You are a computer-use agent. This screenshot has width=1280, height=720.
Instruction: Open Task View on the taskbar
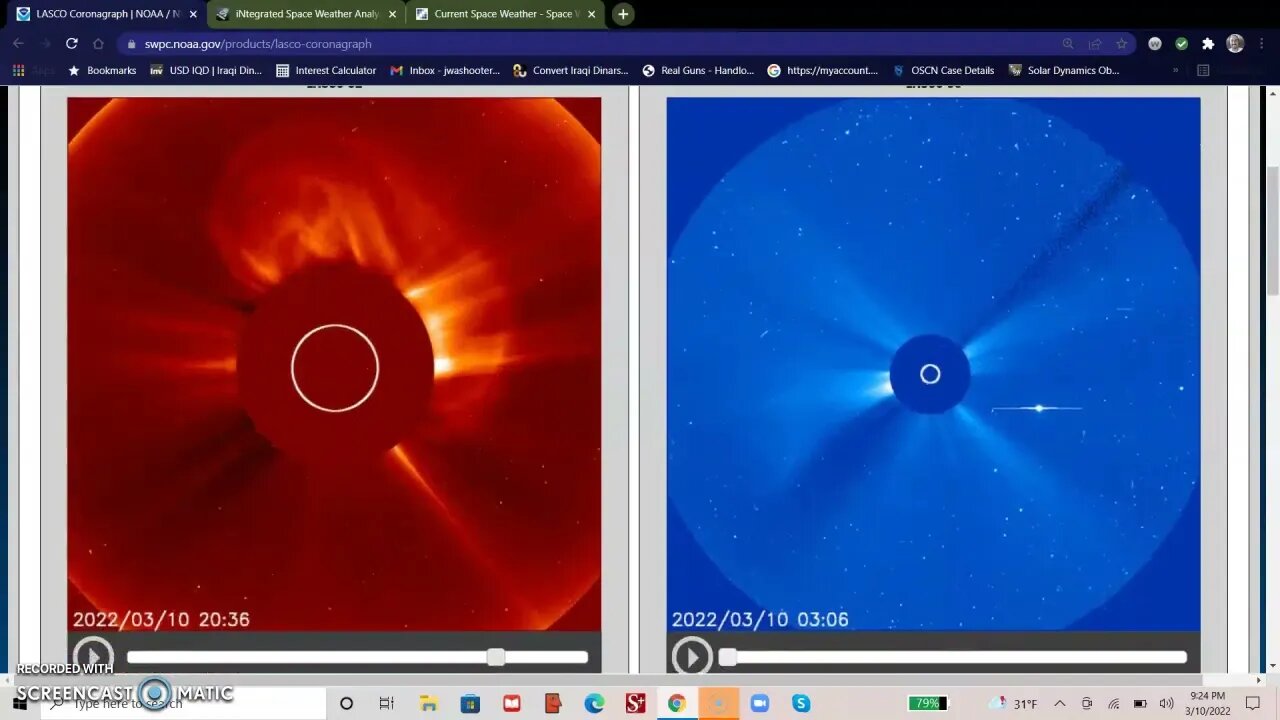point(386,704)
